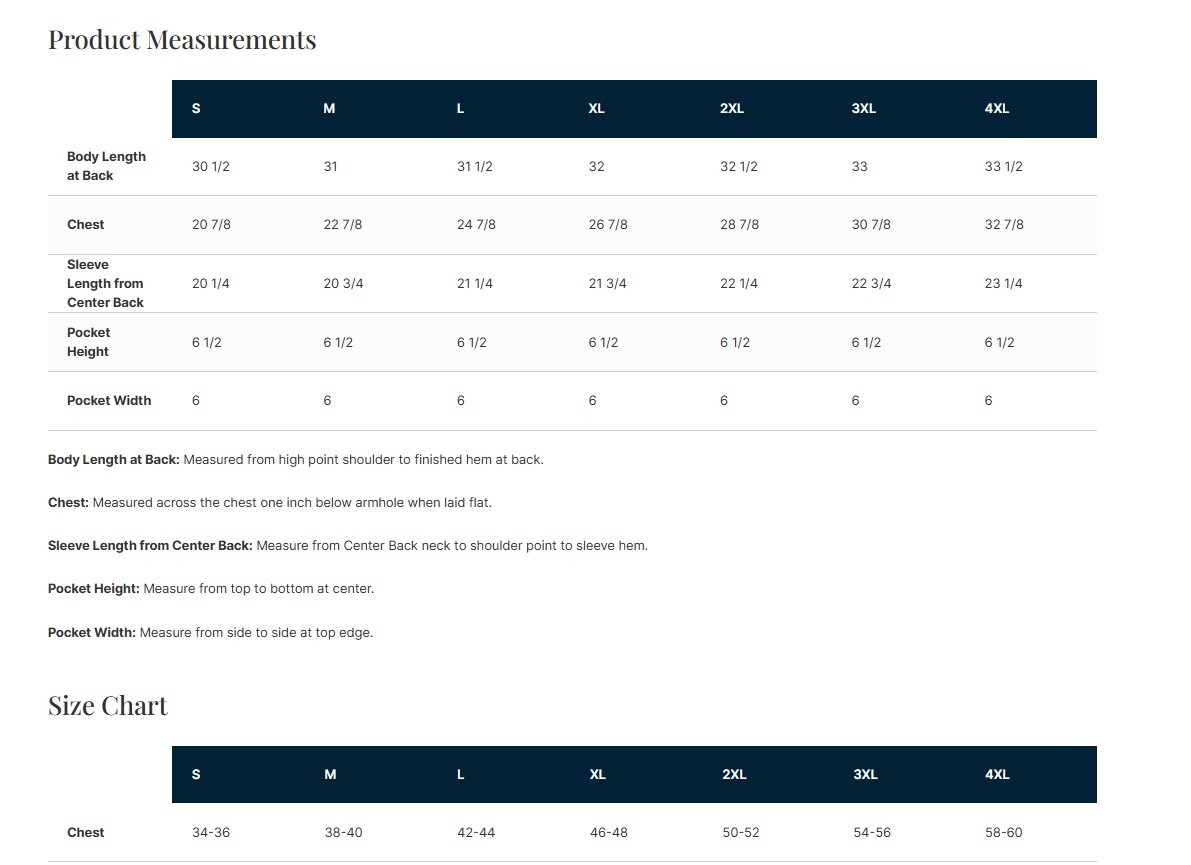Image resolution: width=1191 pixels, height=865 pixels.
Task: Select the 2XL column header in Product Measurements
Action: pos(732,109)
